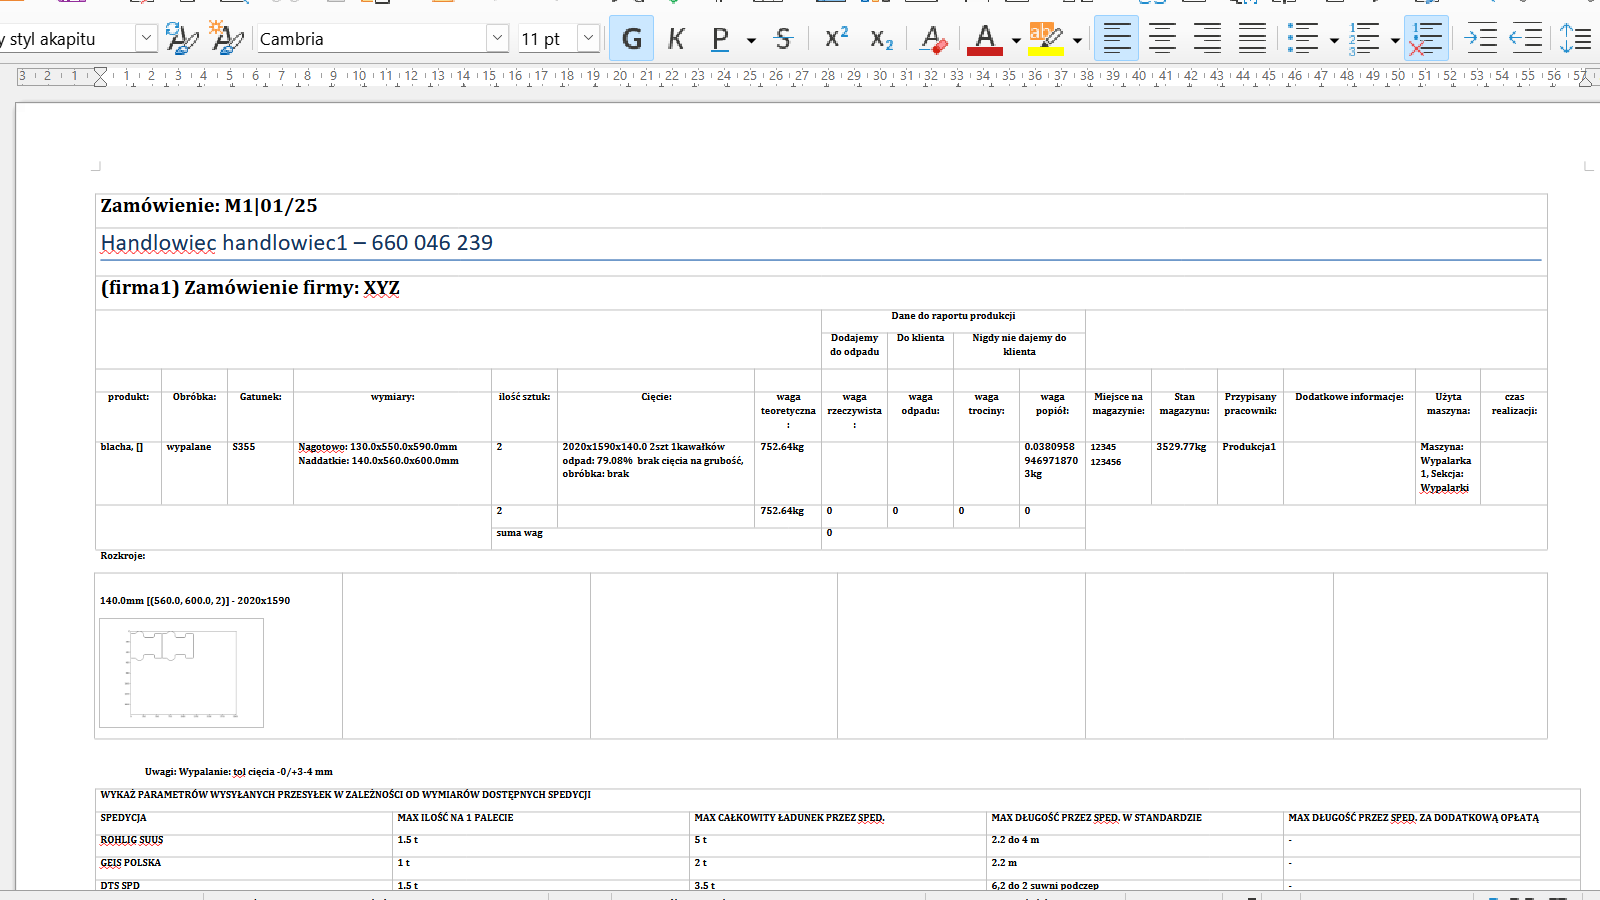Decrease paragraph indent

pyautogui.click(x=1525, y=39)
